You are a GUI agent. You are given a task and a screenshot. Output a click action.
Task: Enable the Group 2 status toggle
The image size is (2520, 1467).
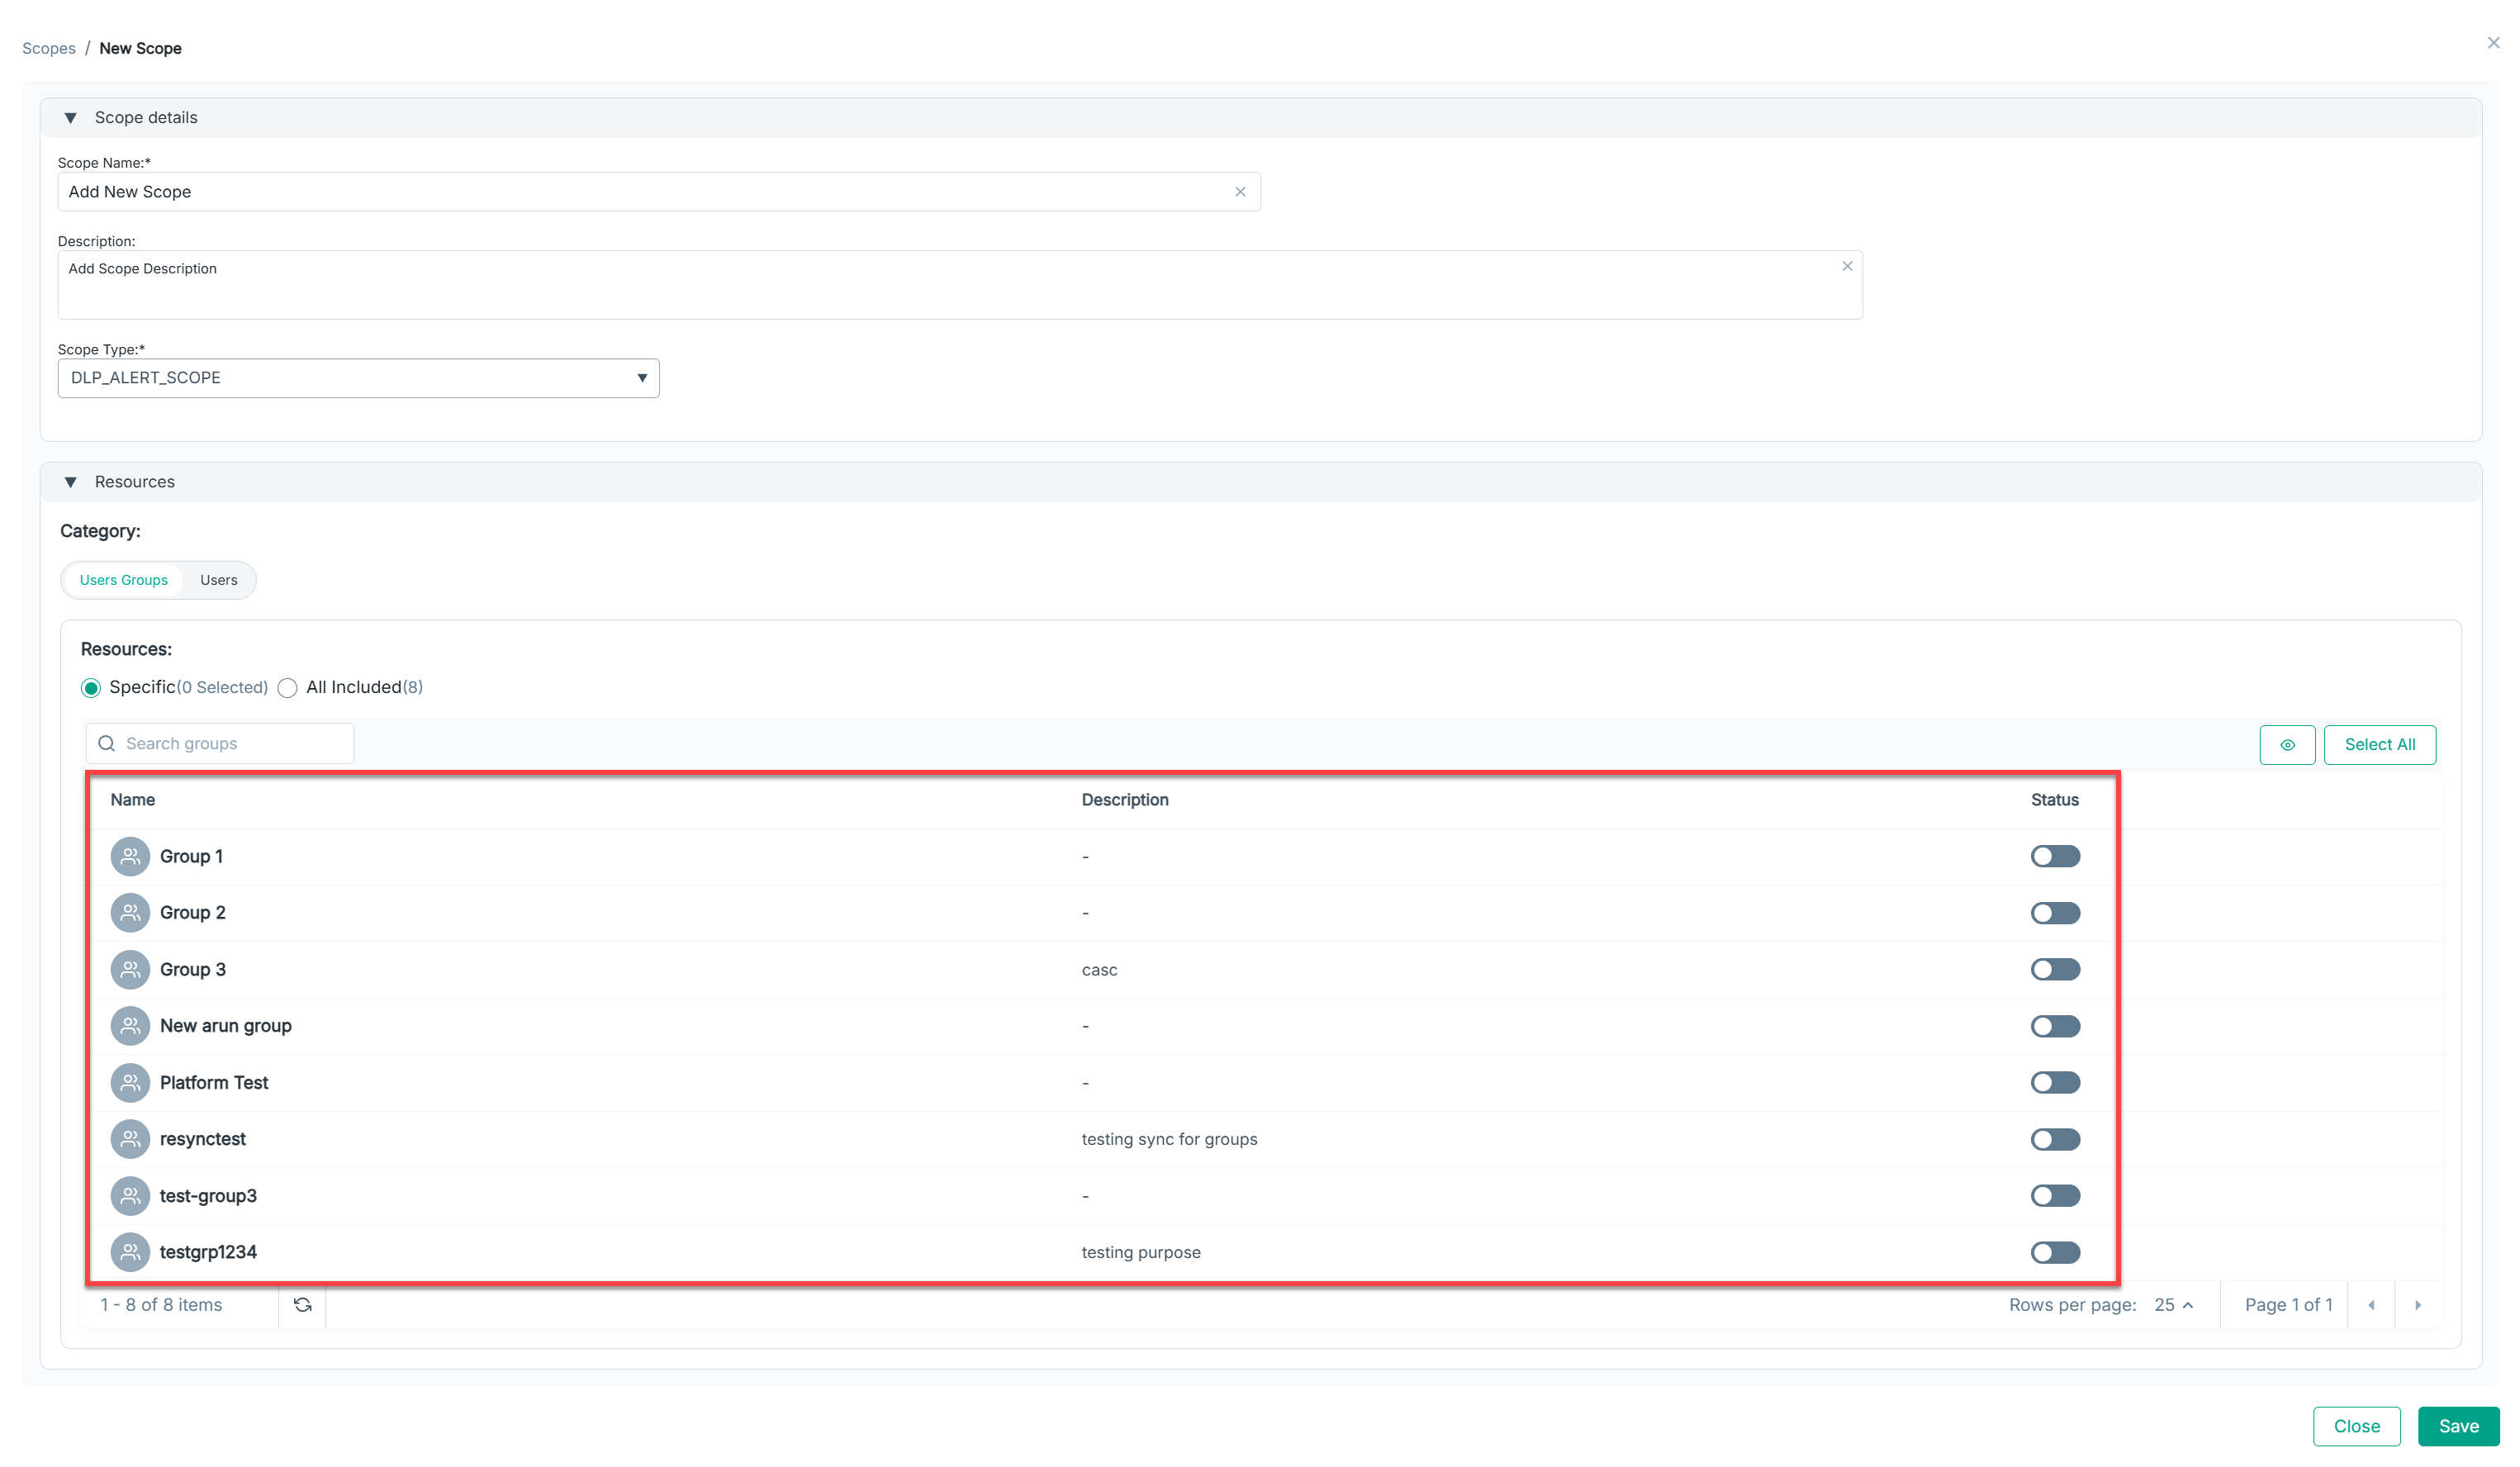coord(2054,912)
